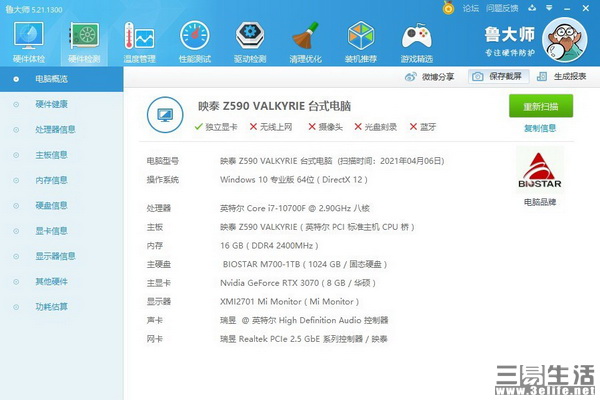Click XMI2701 Mi Monitor value

pyautogui.click(x=290, y=302)
